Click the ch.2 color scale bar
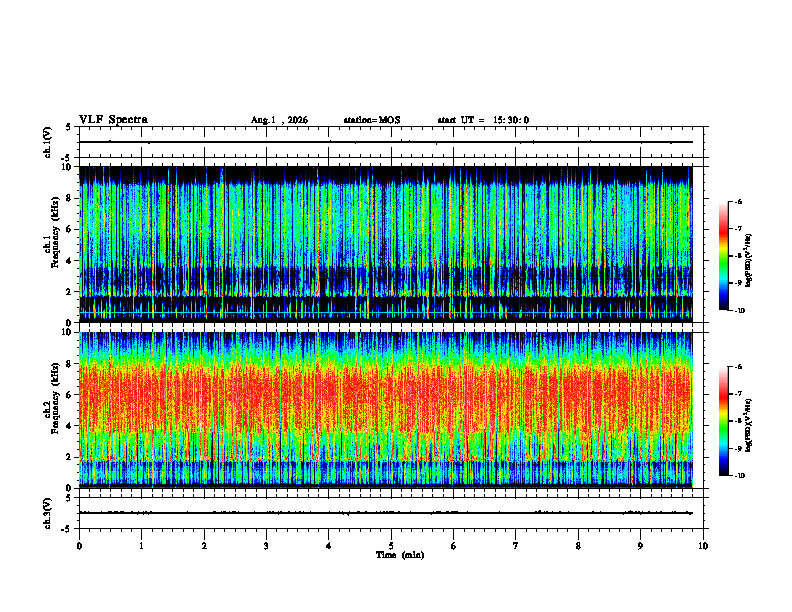792x612 pixels. click(724, 421)
